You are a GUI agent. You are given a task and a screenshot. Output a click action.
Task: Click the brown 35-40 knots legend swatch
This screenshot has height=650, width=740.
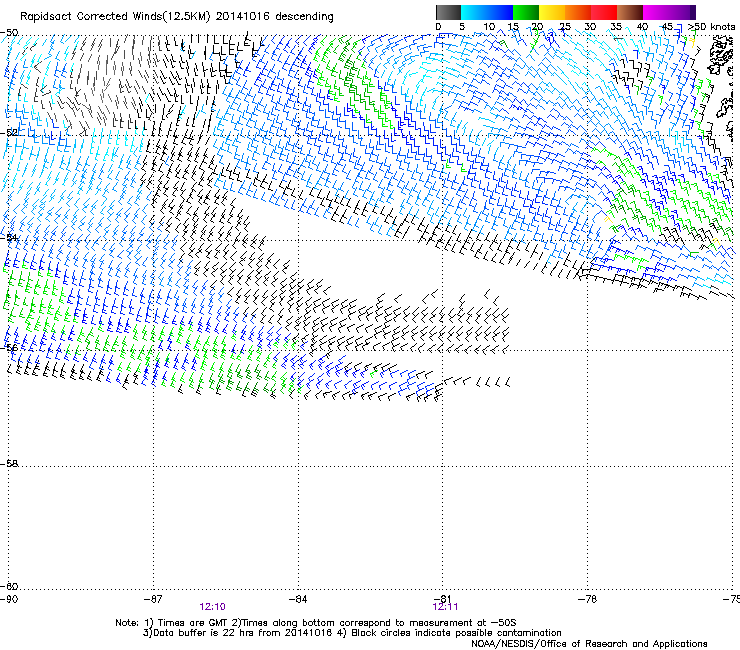coord(630,12)
